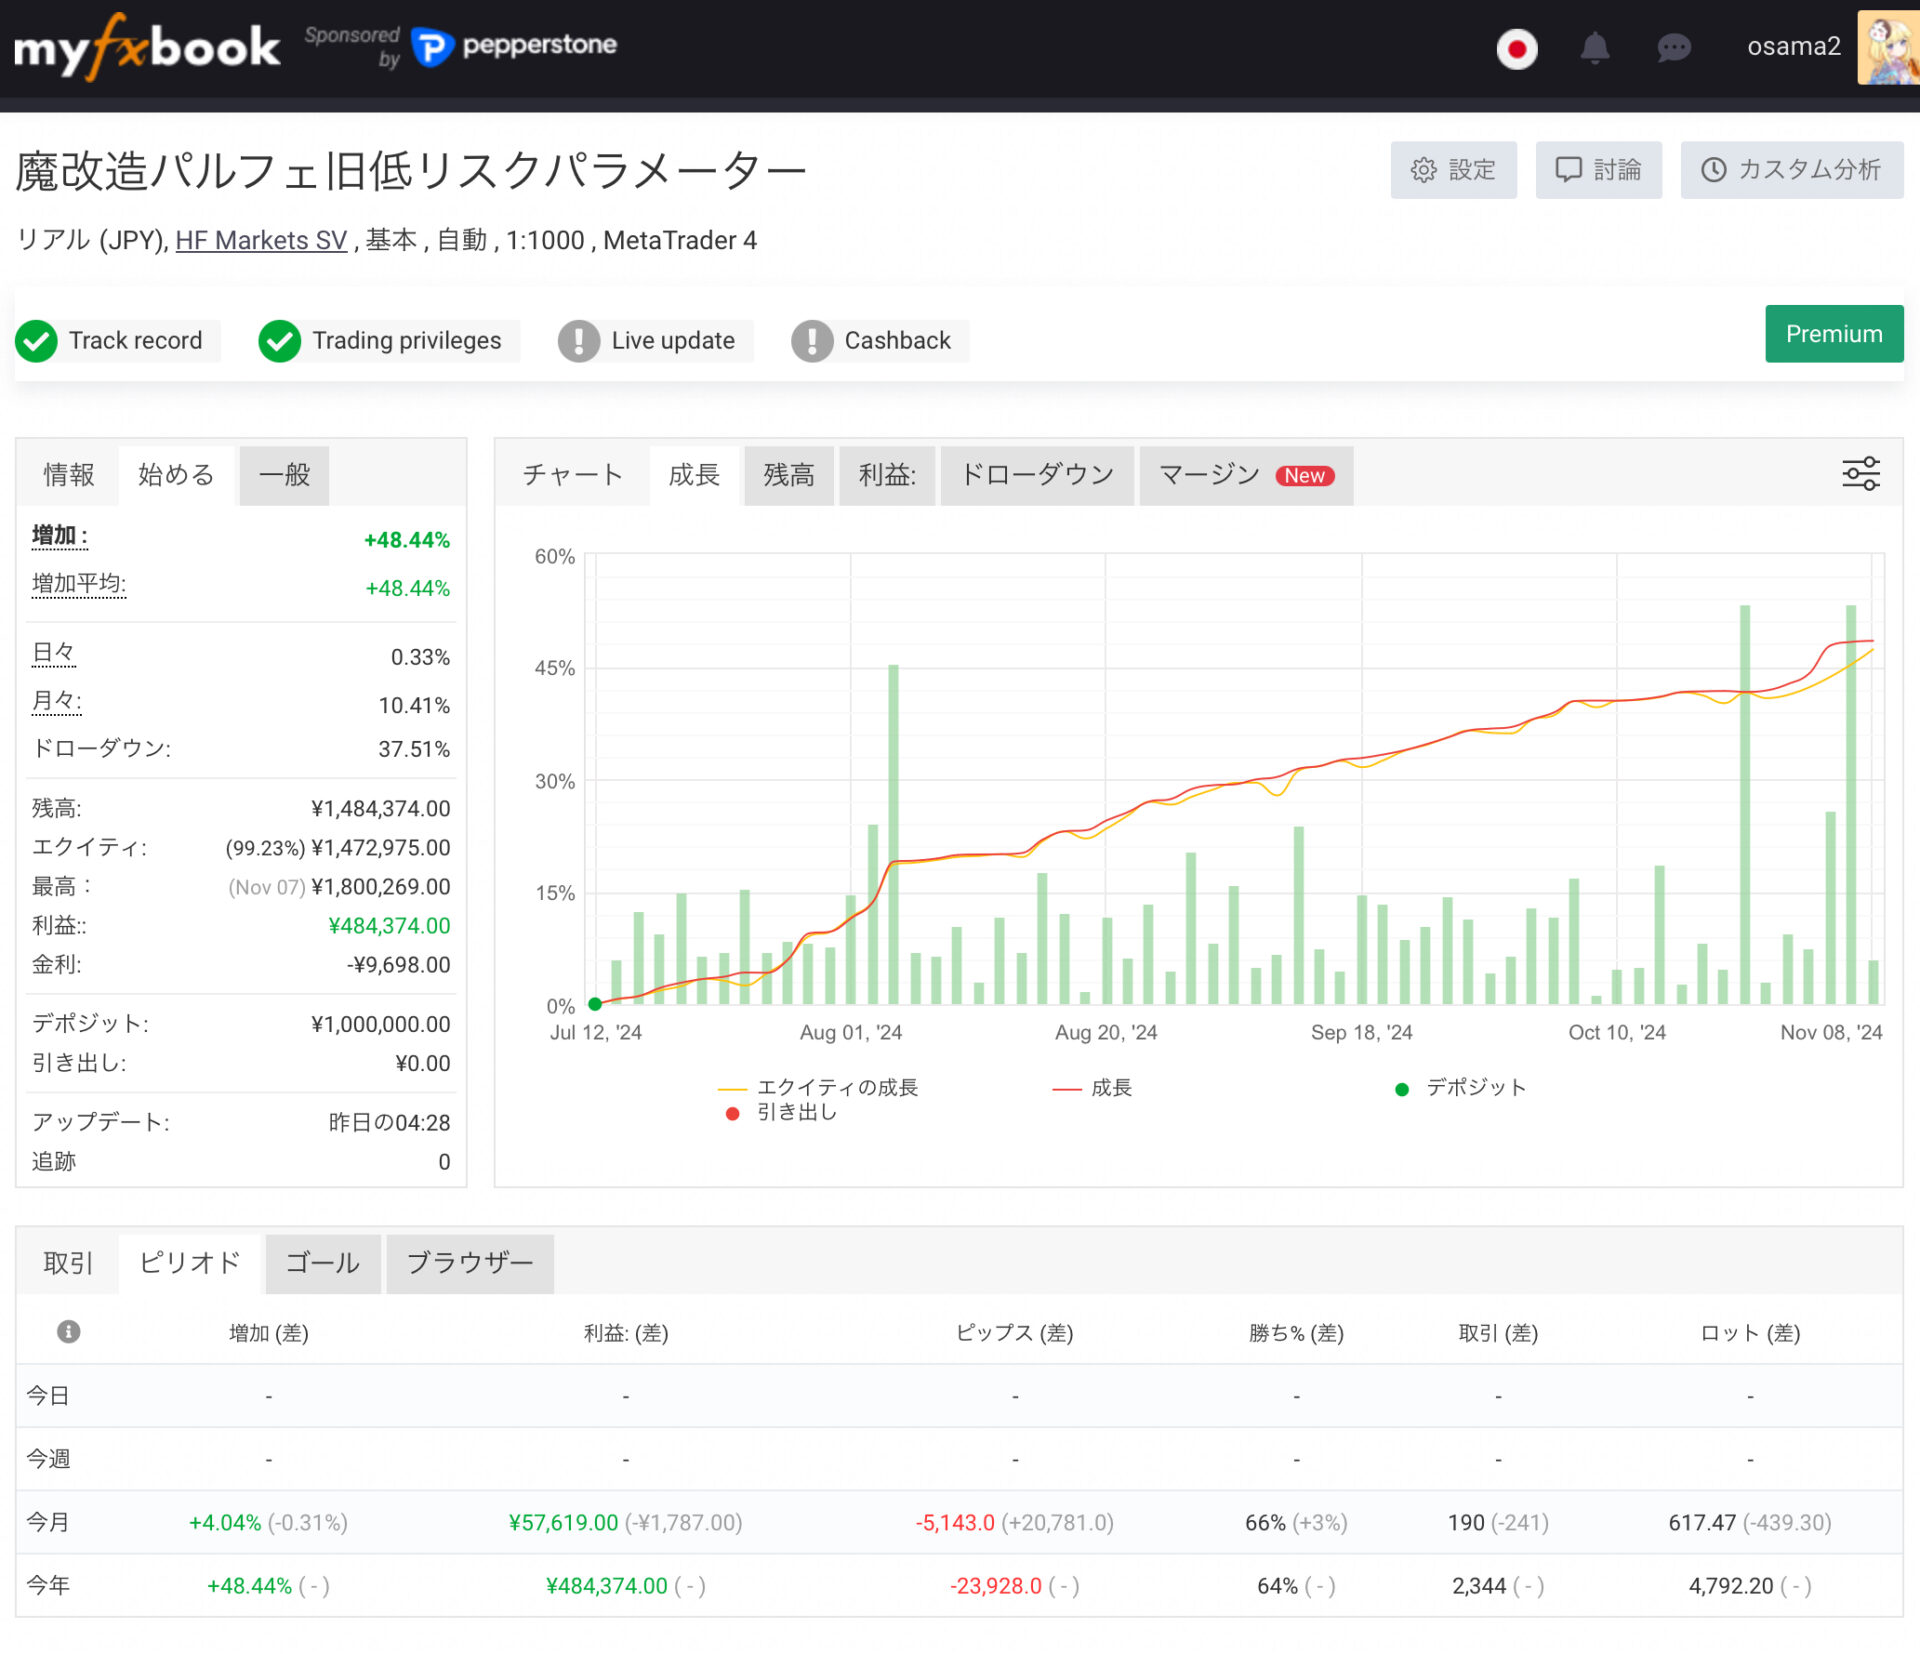This screenshot has width=1920, height=1654.
Task: Click the 今月 pips -5,143.0 value
Action: [x=955, y=1523]
